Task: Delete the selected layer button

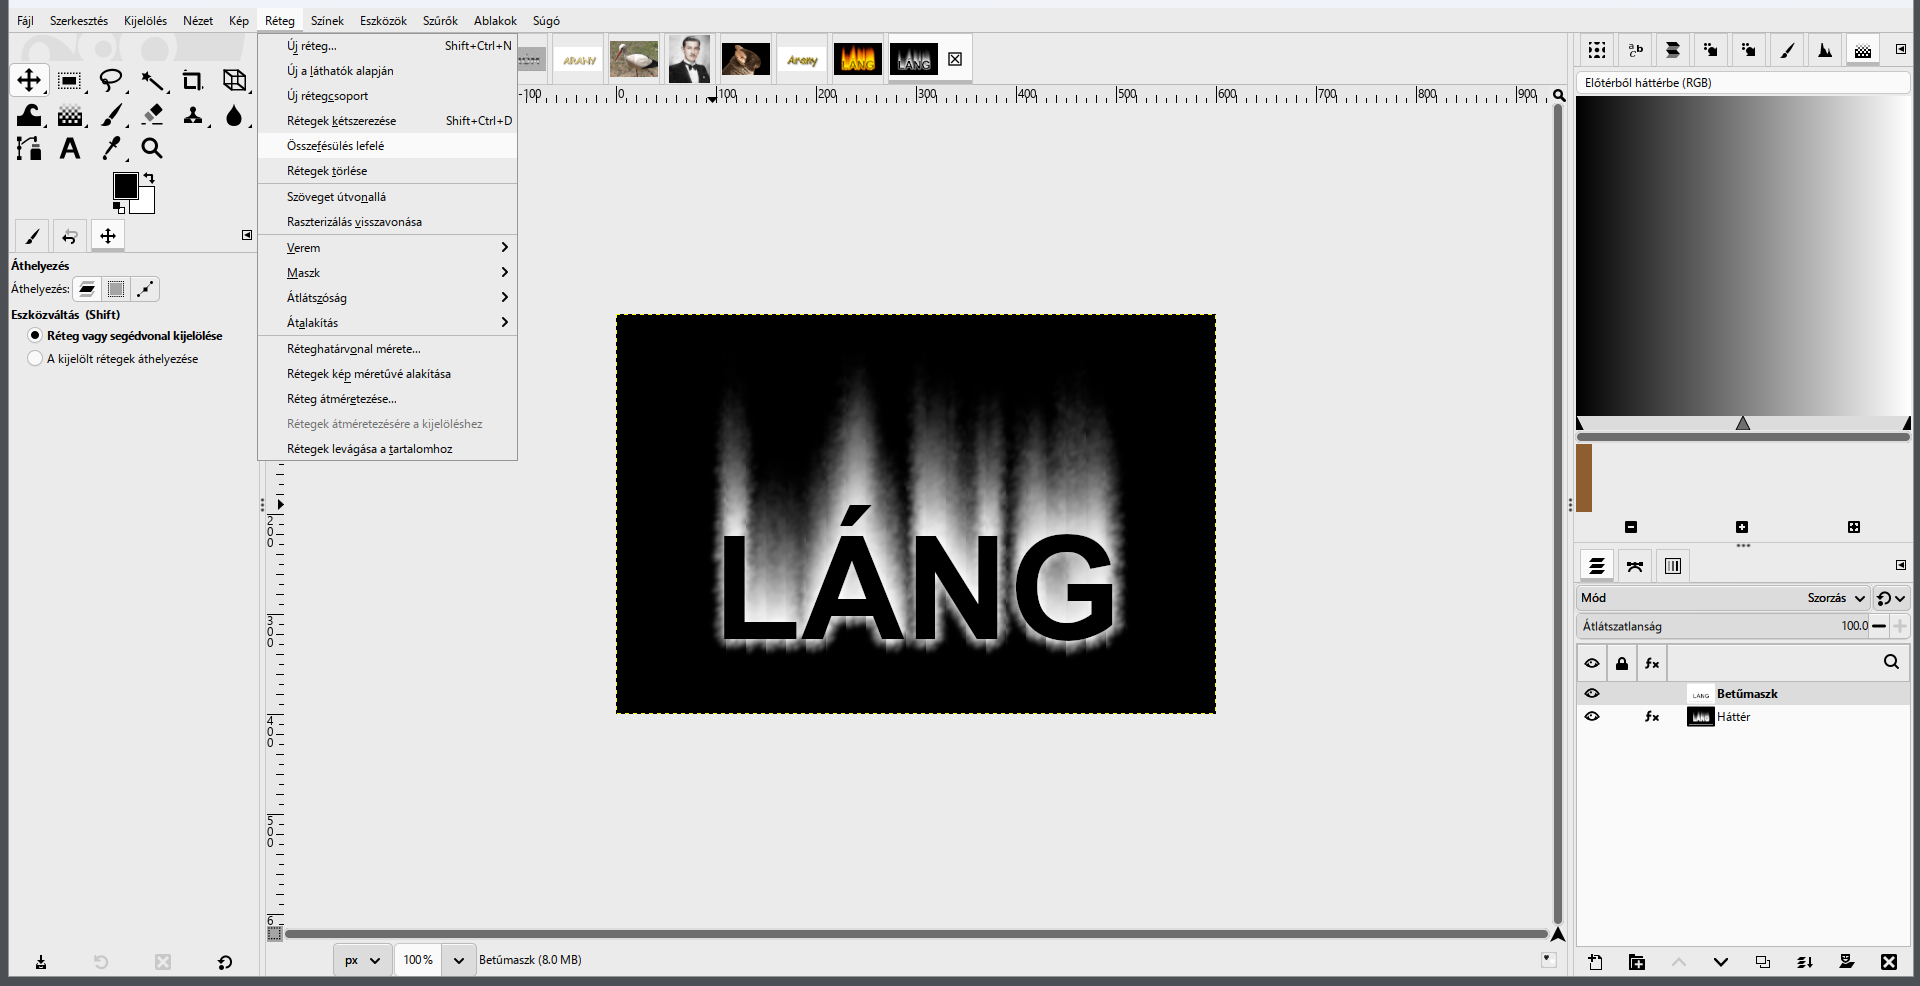Action: [1889, 962]
